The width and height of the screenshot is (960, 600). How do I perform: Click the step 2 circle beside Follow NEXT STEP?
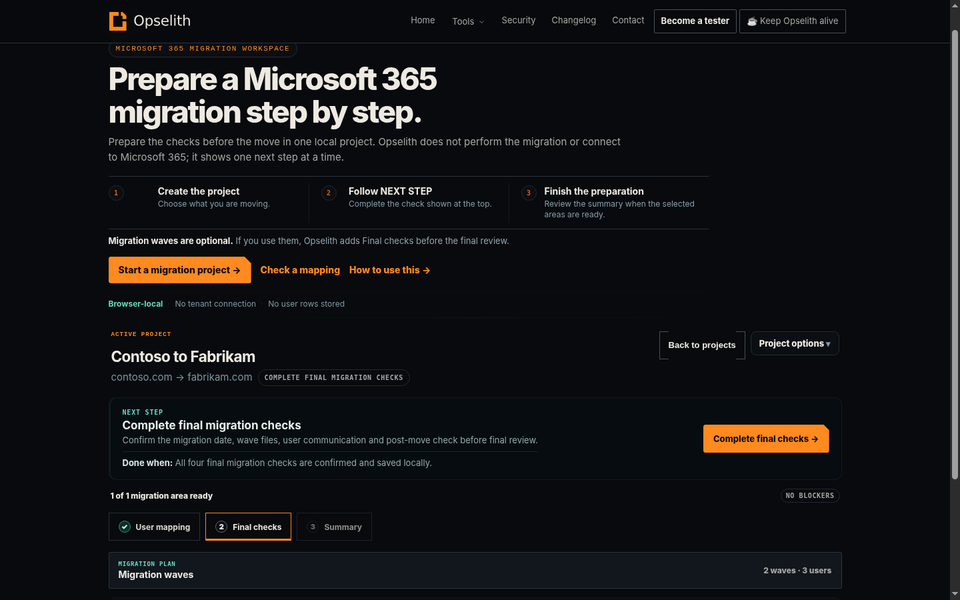coord(329,193)
